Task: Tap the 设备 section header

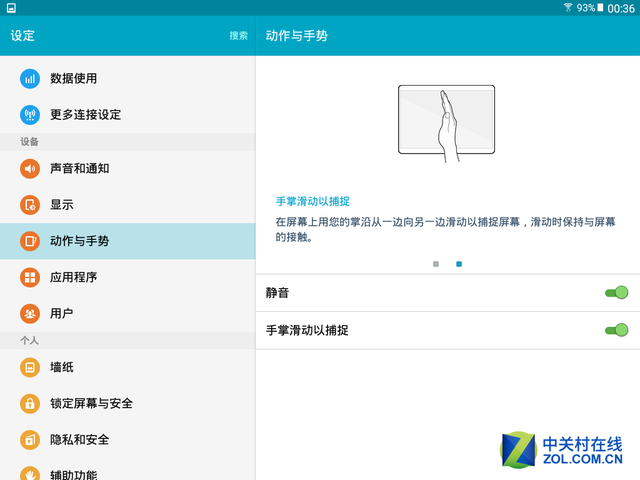Action: [x=29, y=142]
